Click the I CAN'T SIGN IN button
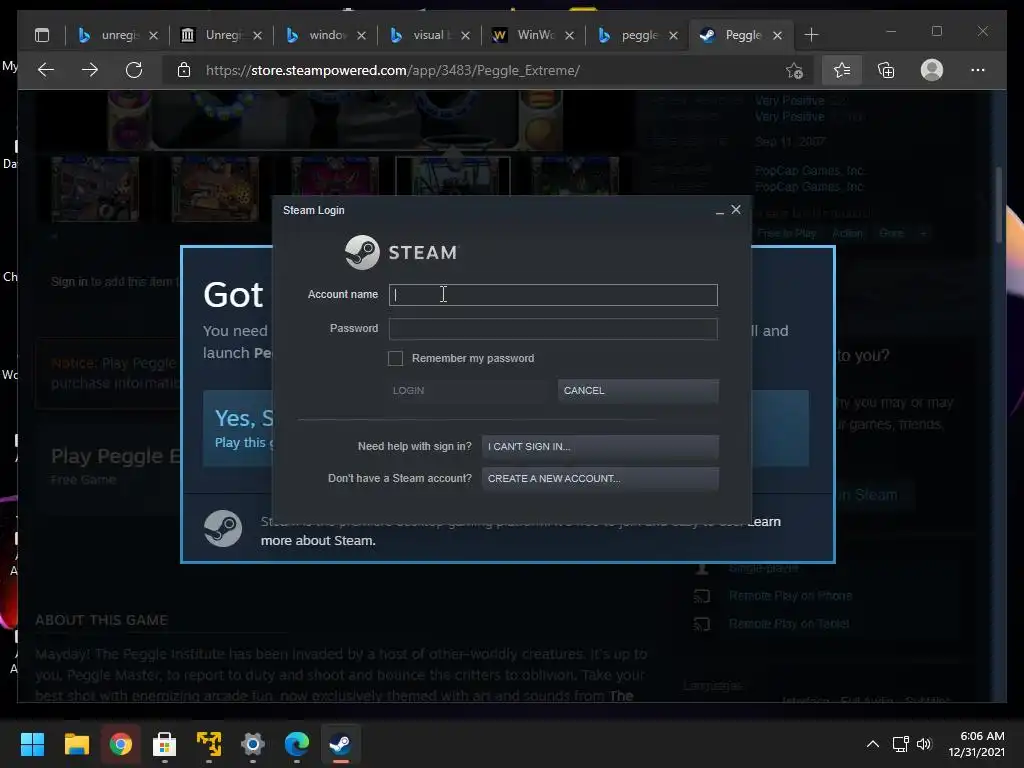Screen dimensions: 1024x768 pyautogui.click(x=600, y=447)
